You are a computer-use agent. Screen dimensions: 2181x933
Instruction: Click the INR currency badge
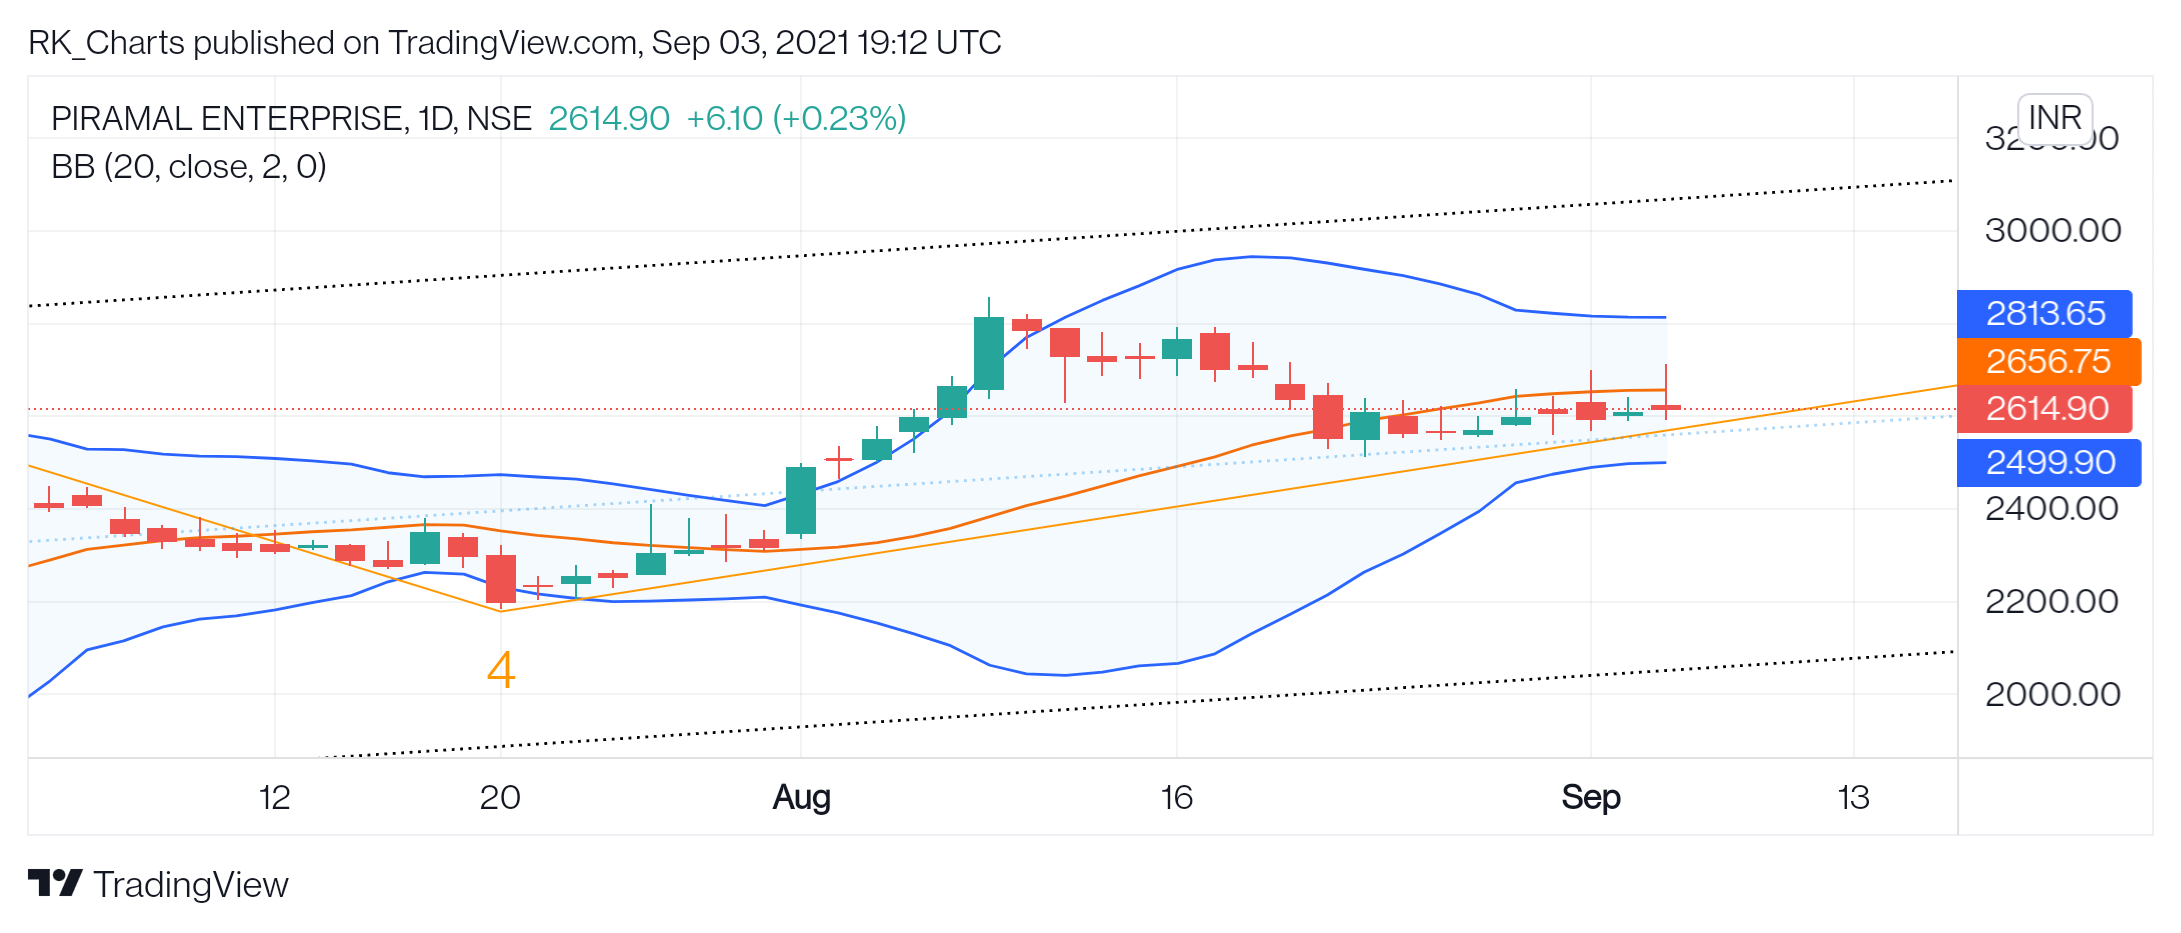(x=2055, y=118)
